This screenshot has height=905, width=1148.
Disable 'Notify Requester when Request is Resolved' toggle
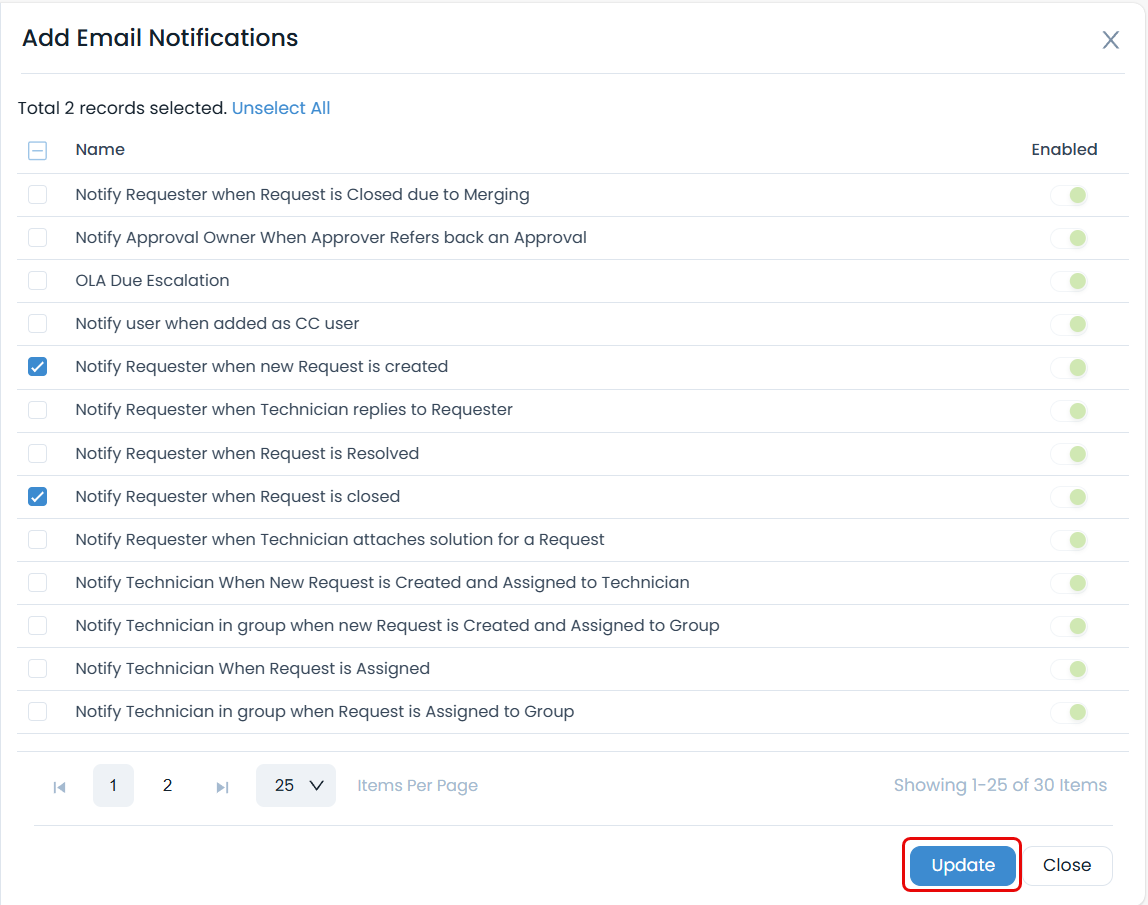point(1070,453)
